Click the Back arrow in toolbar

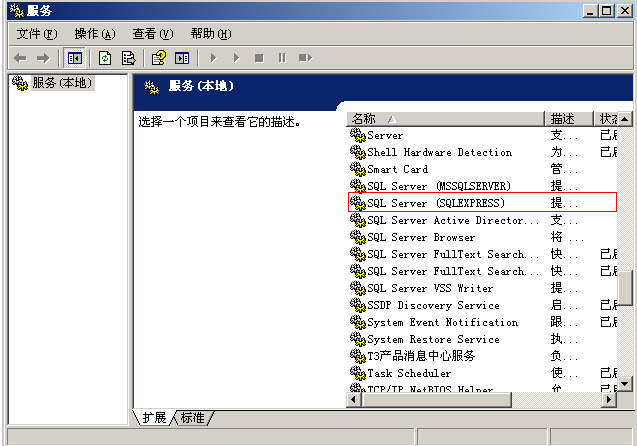coord(20,58)
